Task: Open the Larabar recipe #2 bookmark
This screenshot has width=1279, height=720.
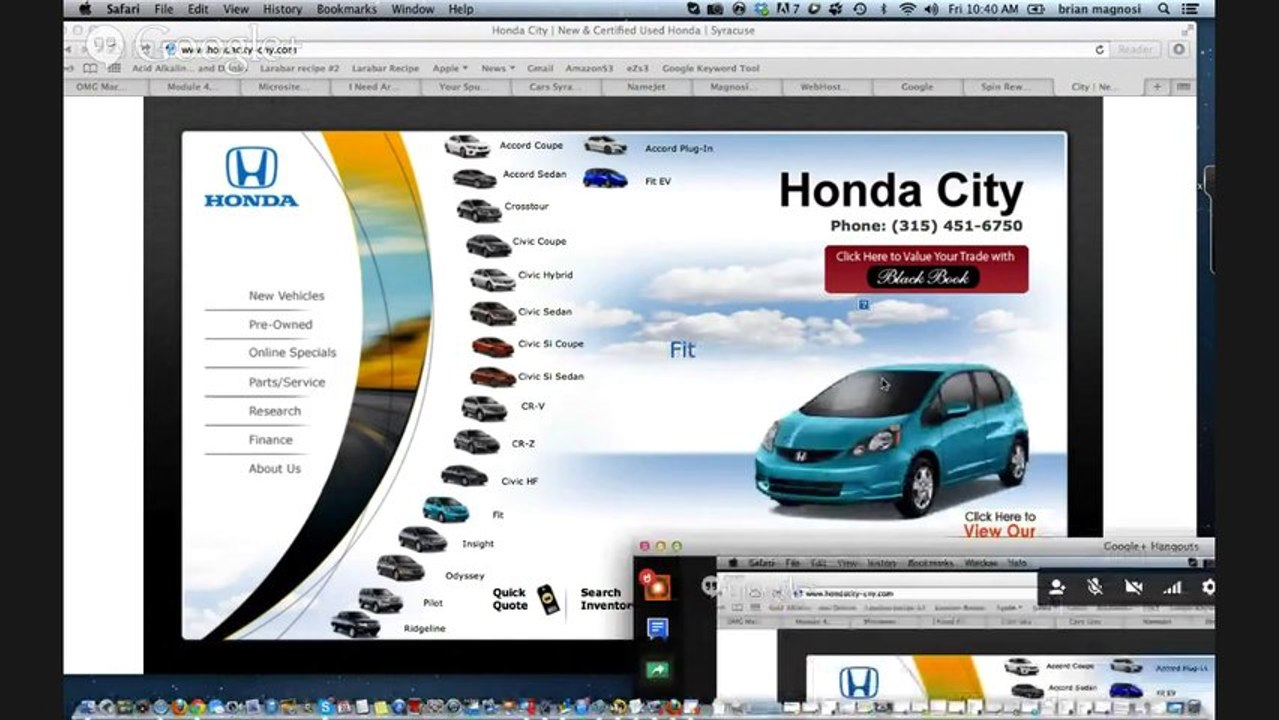Action: 300,68
